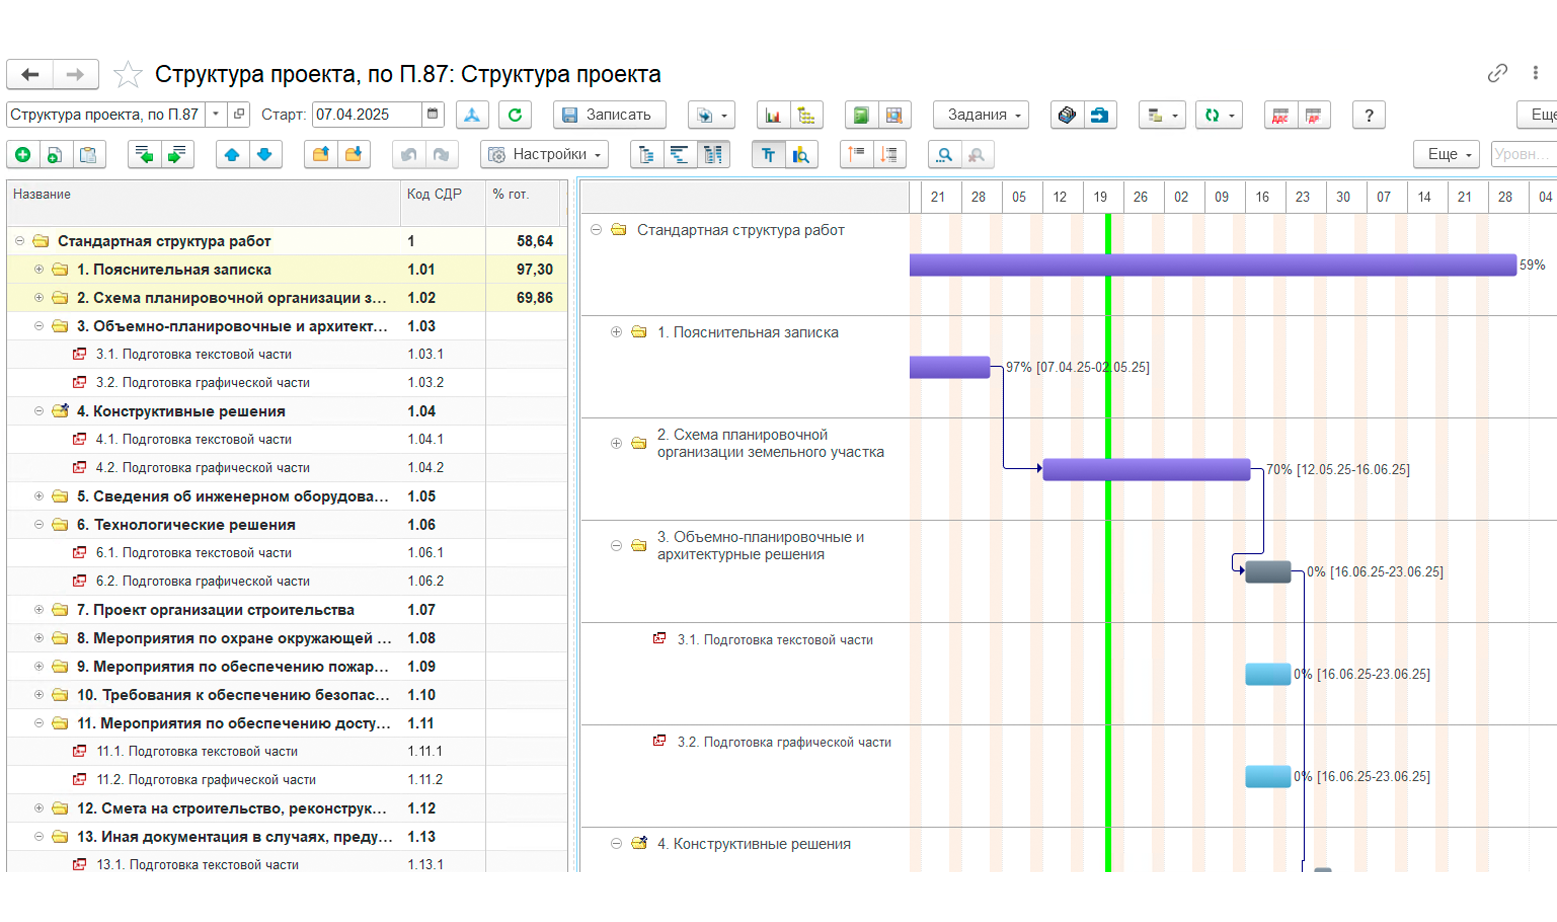Open the Задания menu
This screenshot has height=922, width=1557.
click(x=981, y=115)
